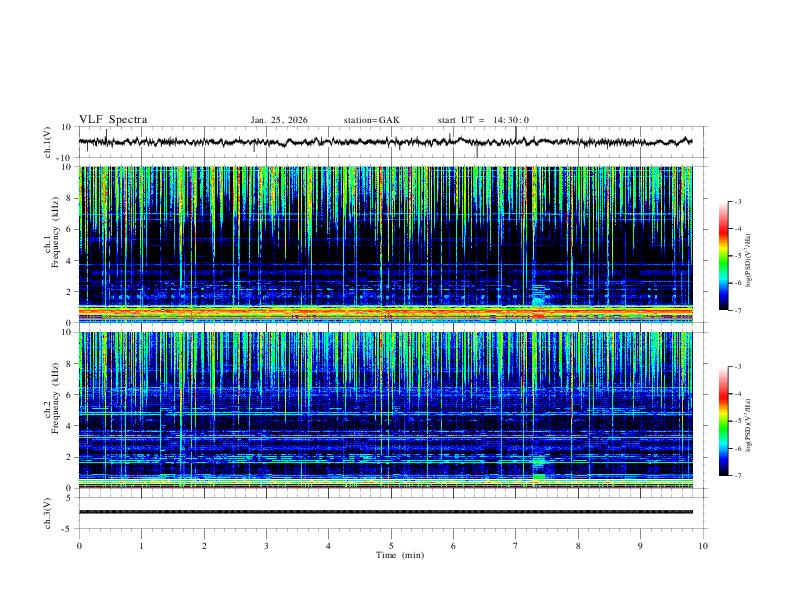The image size is (792, 612).
Task: Click the time axis end label "10"
Action: click(703, 546)
